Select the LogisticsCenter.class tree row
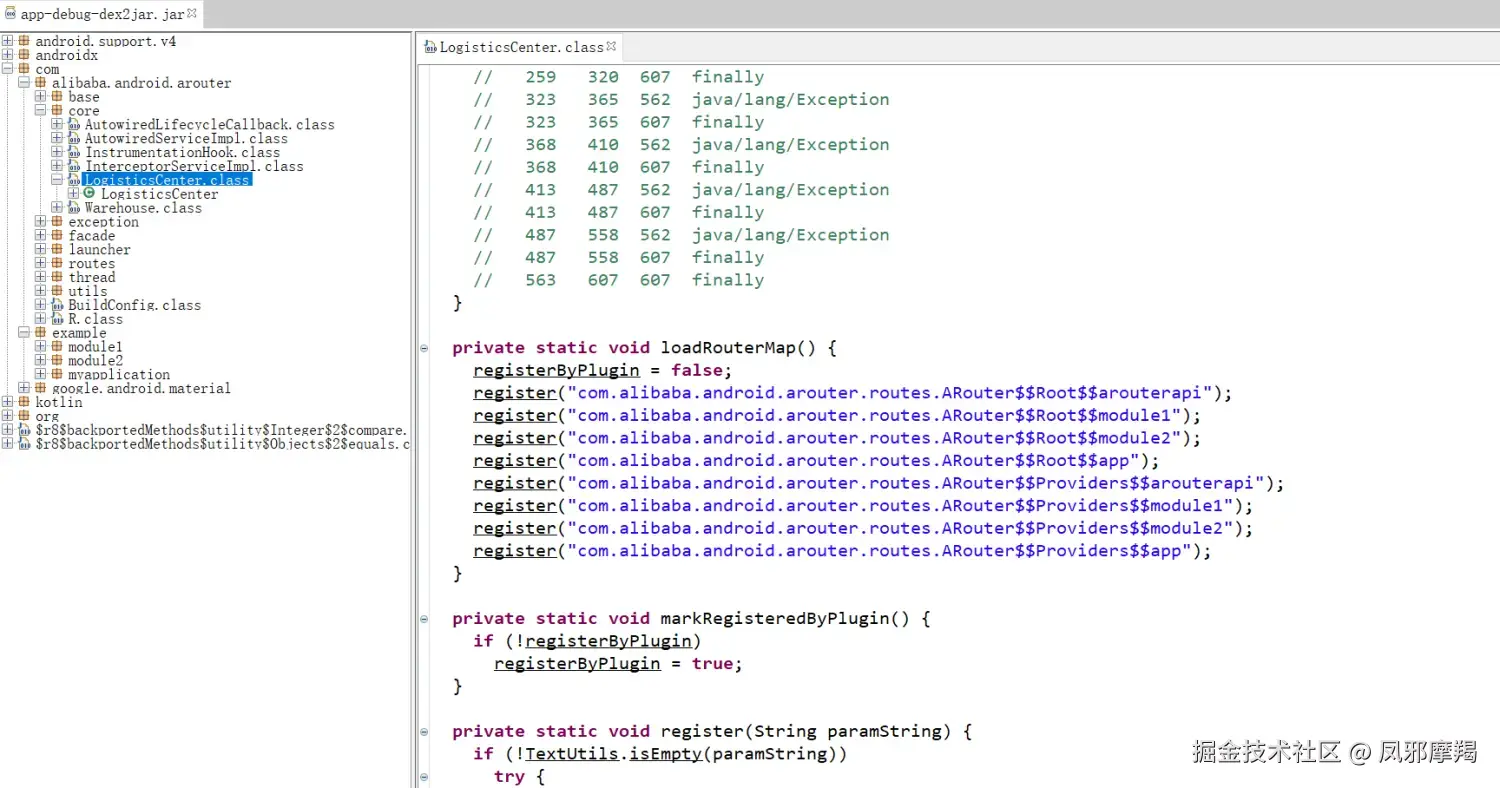Screen dimensions: 1500x788 [x=167, y=180]
